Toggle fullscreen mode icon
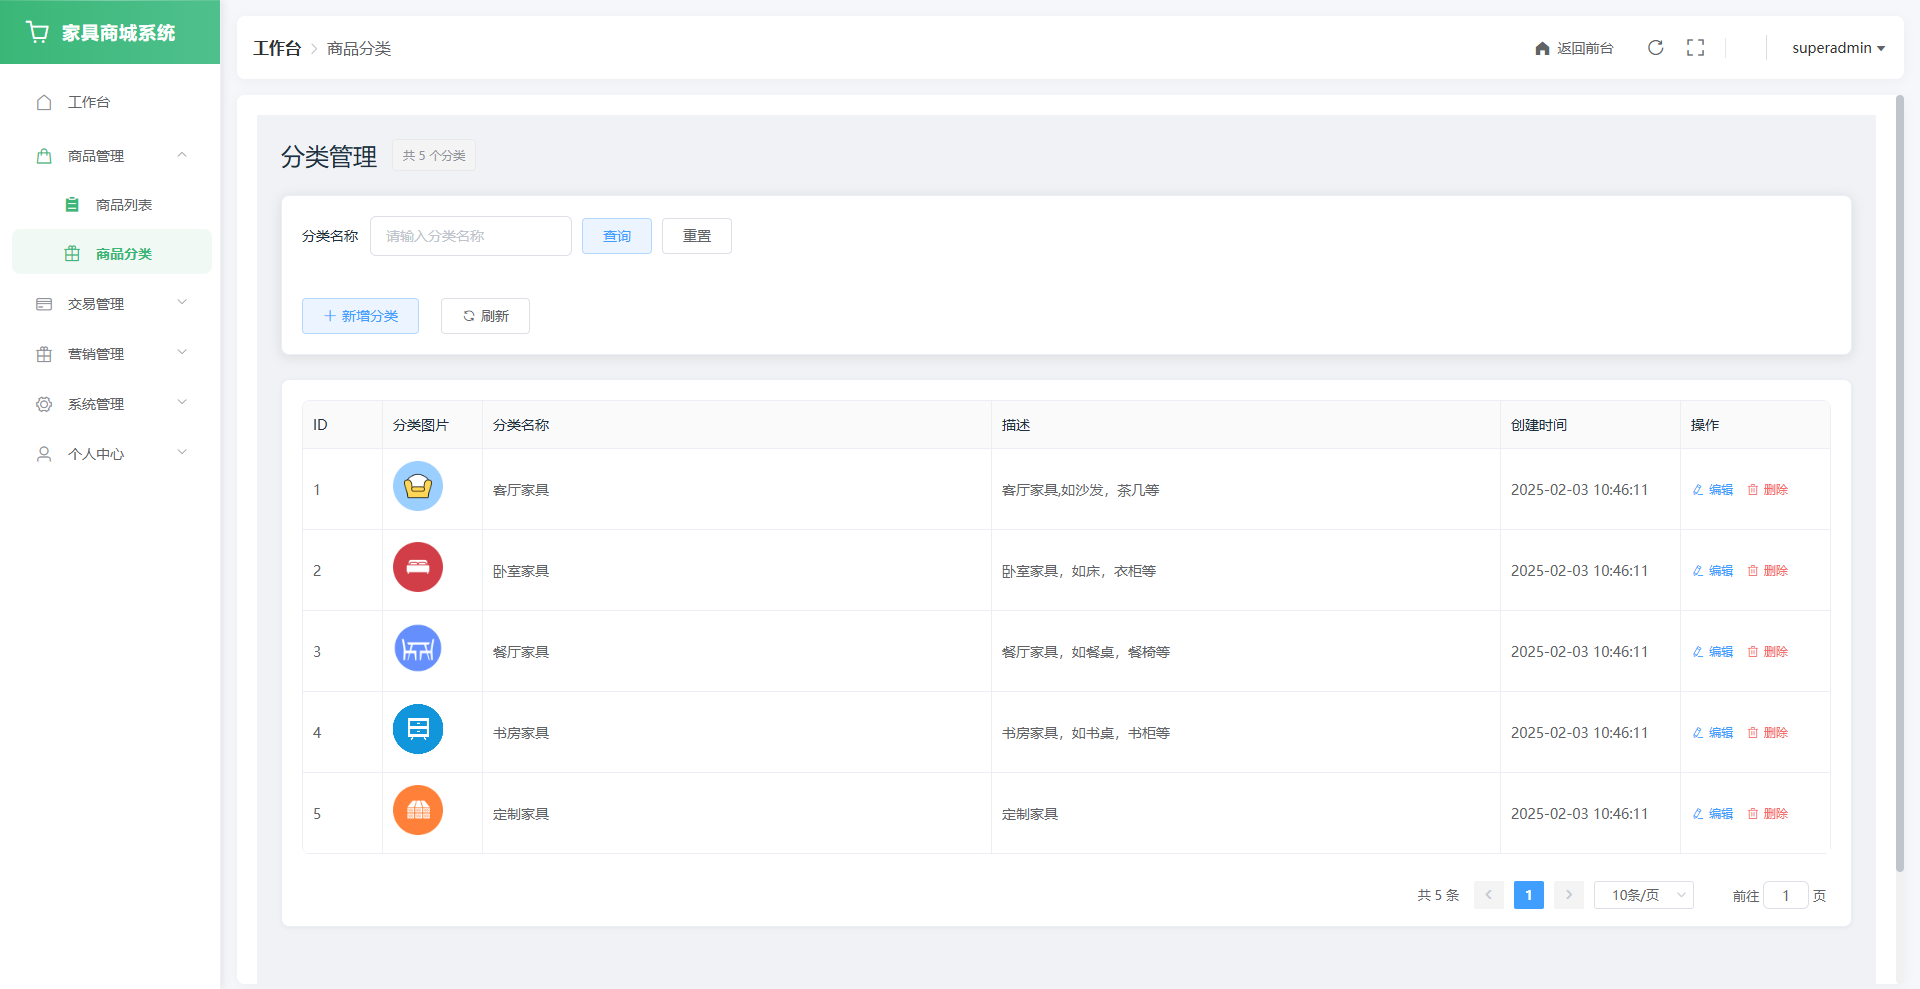This screenshot has height=989, width=1920. tap(1695, 48)
